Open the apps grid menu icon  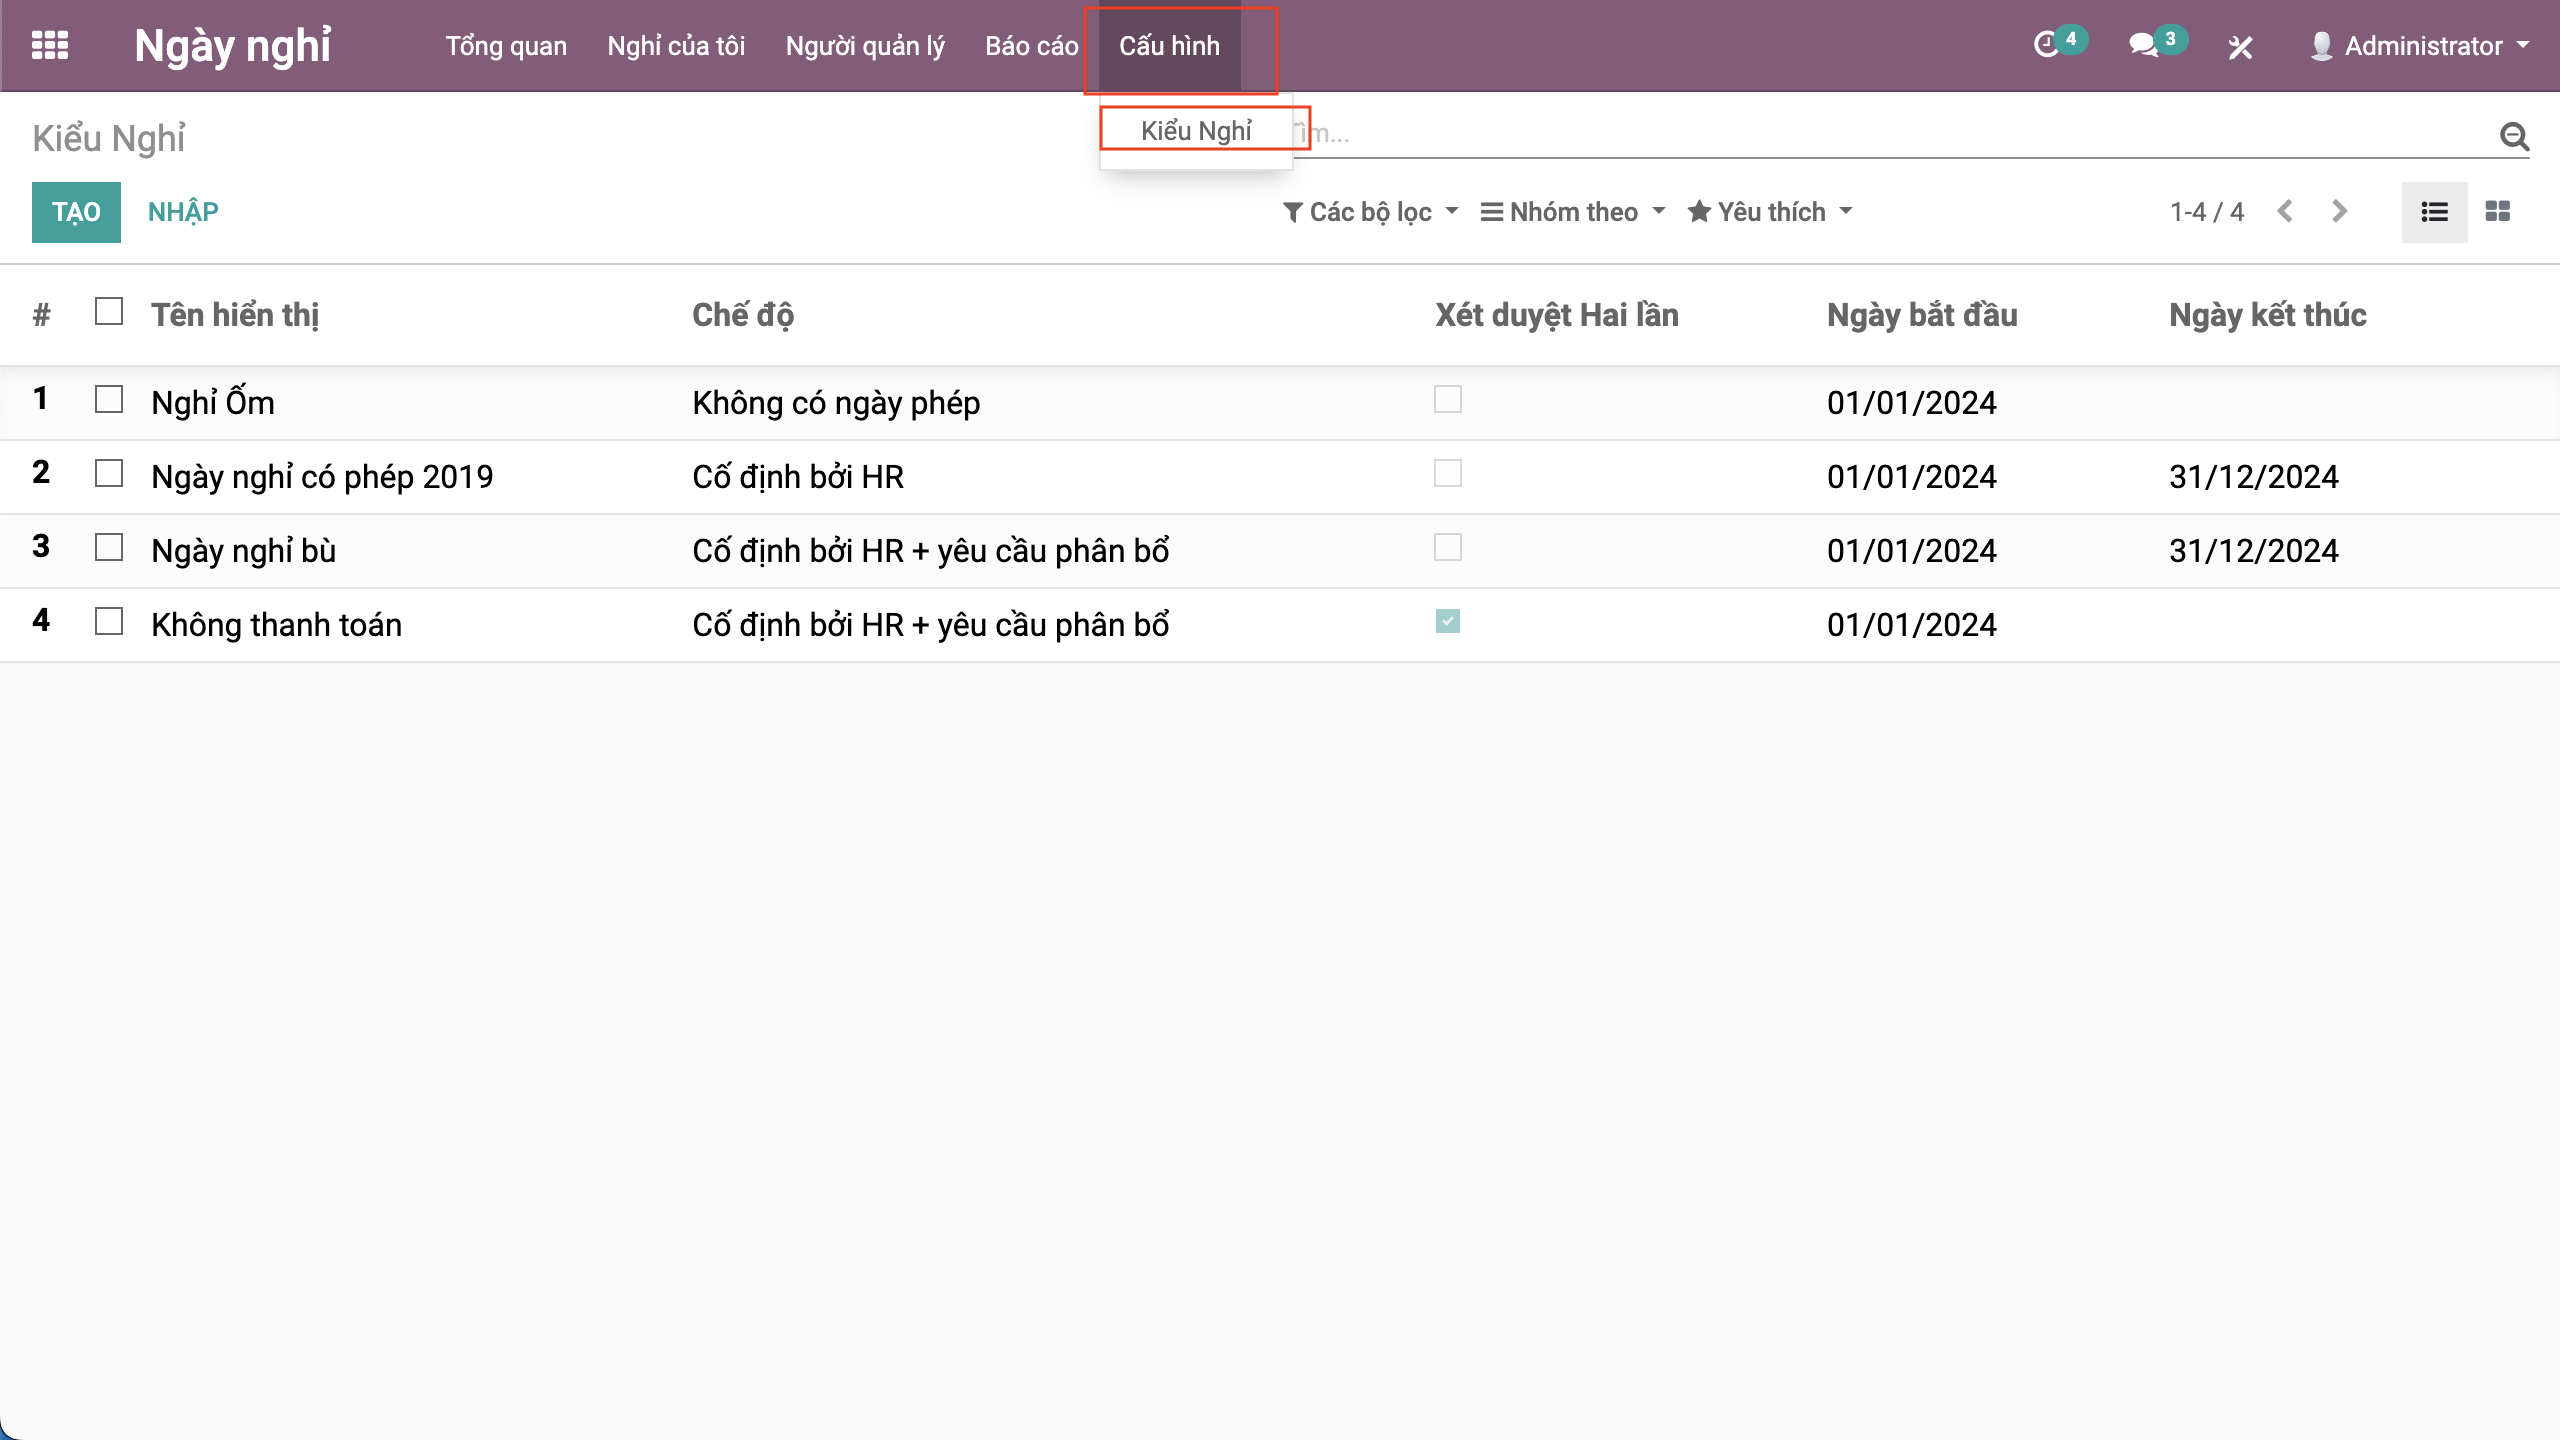[x=50, y=45]
